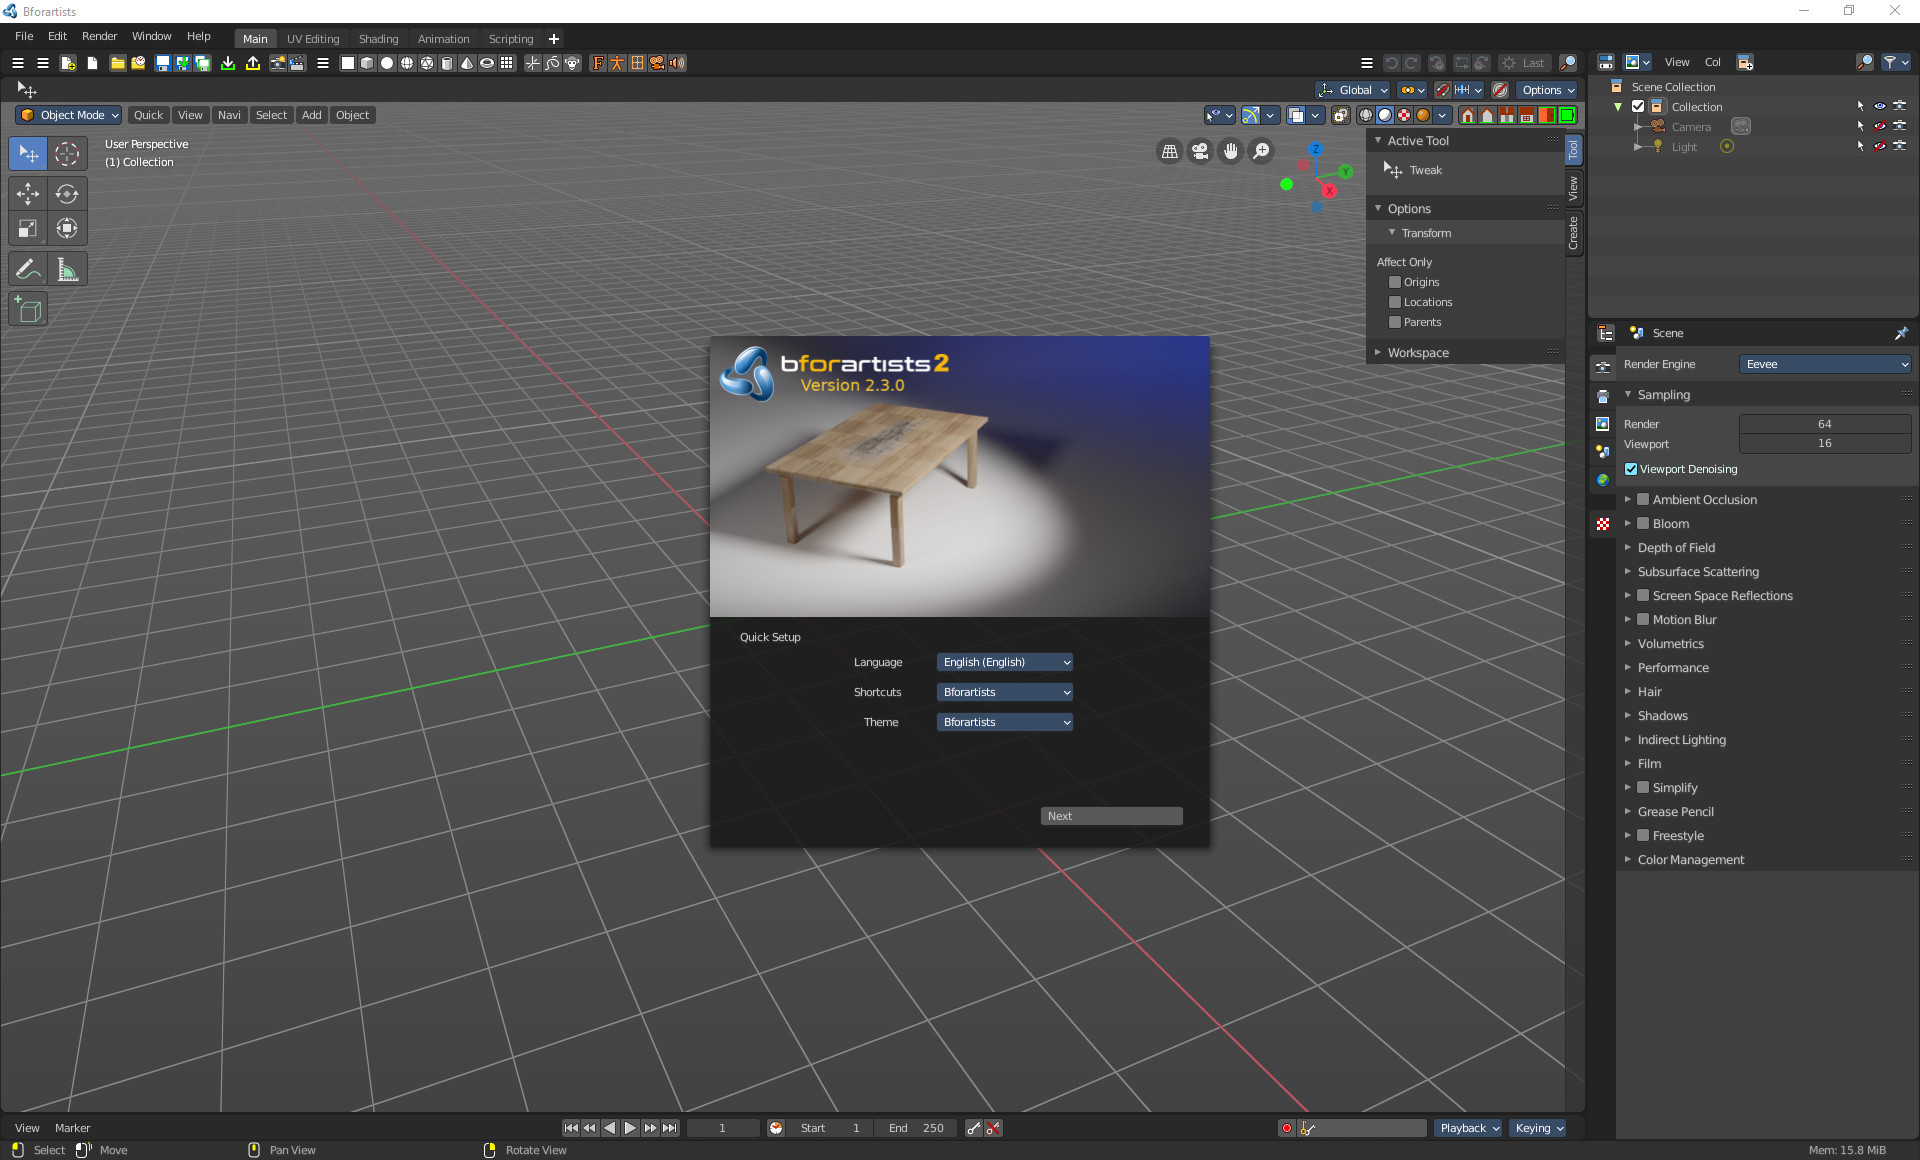Open the Render menu

99,36
